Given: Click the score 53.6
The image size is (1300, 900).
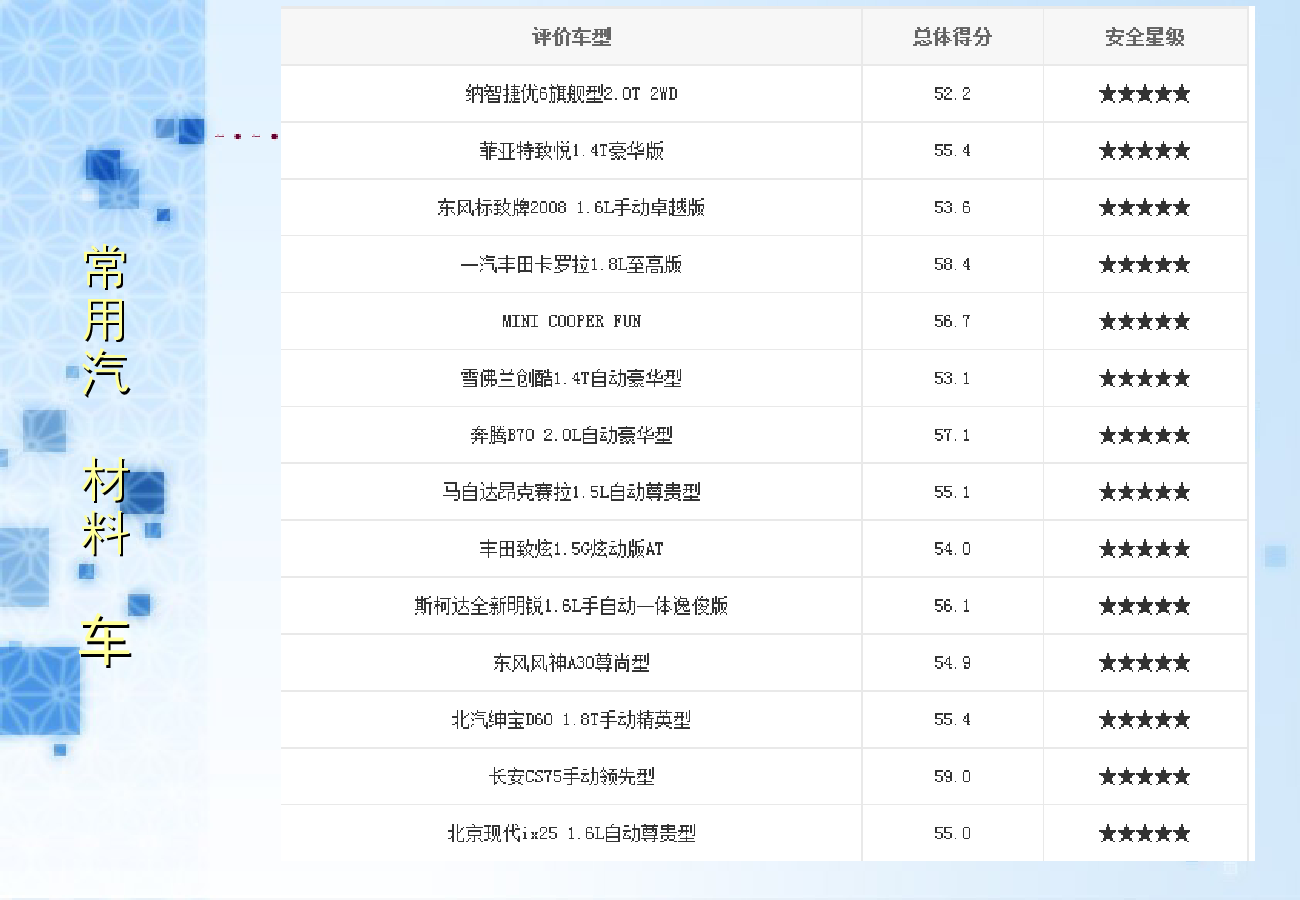Looking at the screenshot, I should 952,208.
